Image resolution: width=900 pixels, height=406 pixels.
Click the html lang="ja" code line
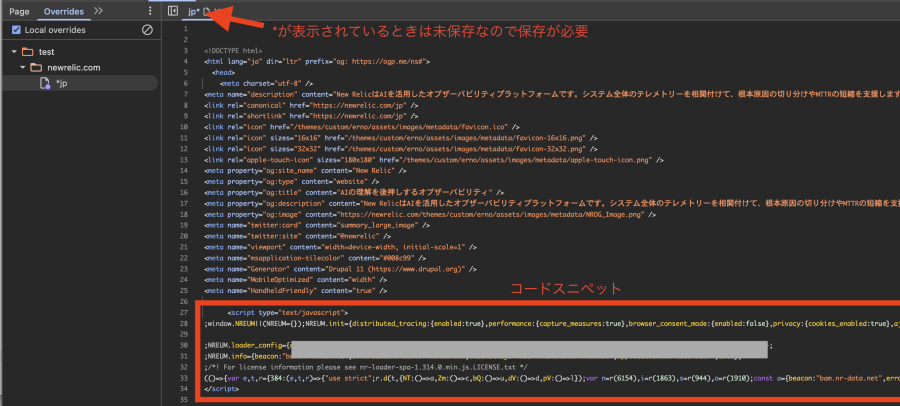point(317,62)
